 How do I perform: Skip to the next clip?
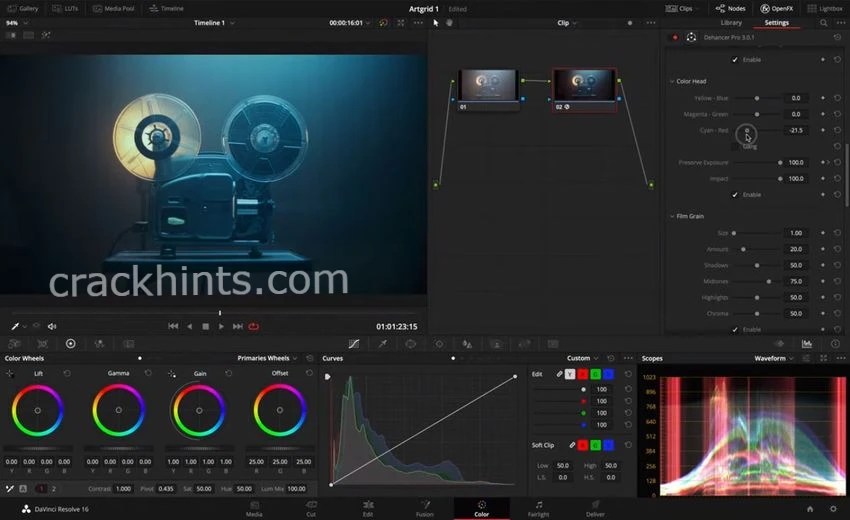click(x=237, y=326)
